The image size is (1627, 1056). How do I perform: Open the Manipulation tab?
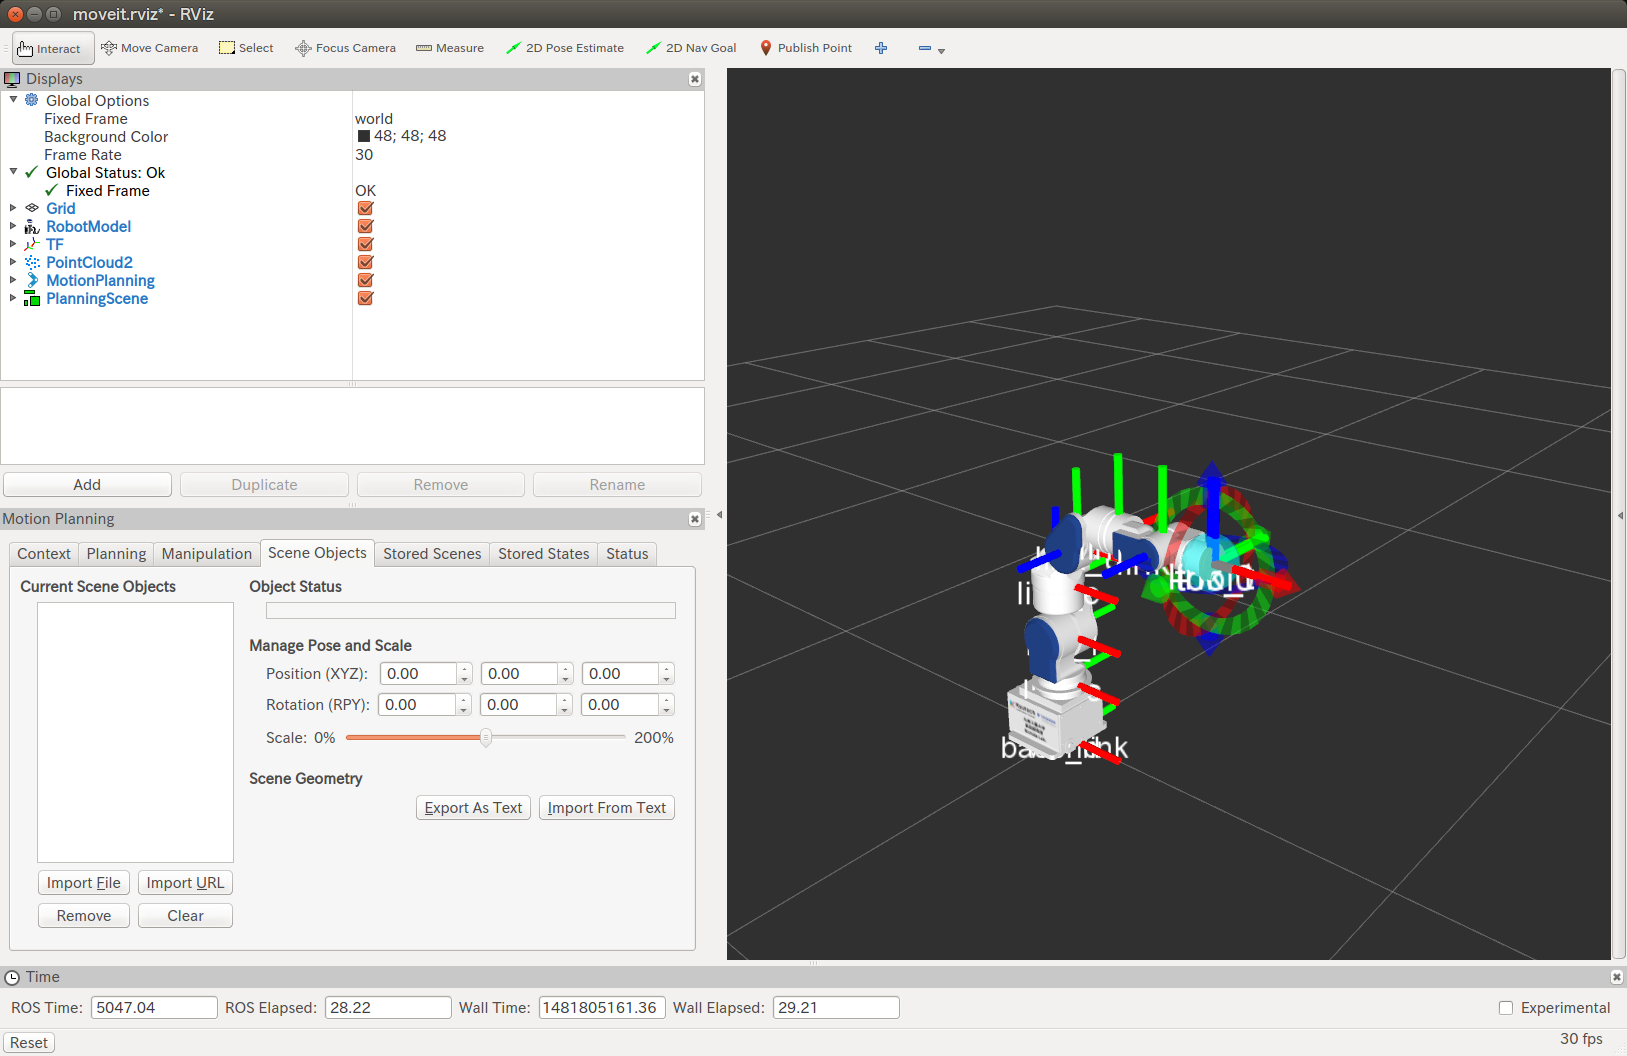coord(207,554)
